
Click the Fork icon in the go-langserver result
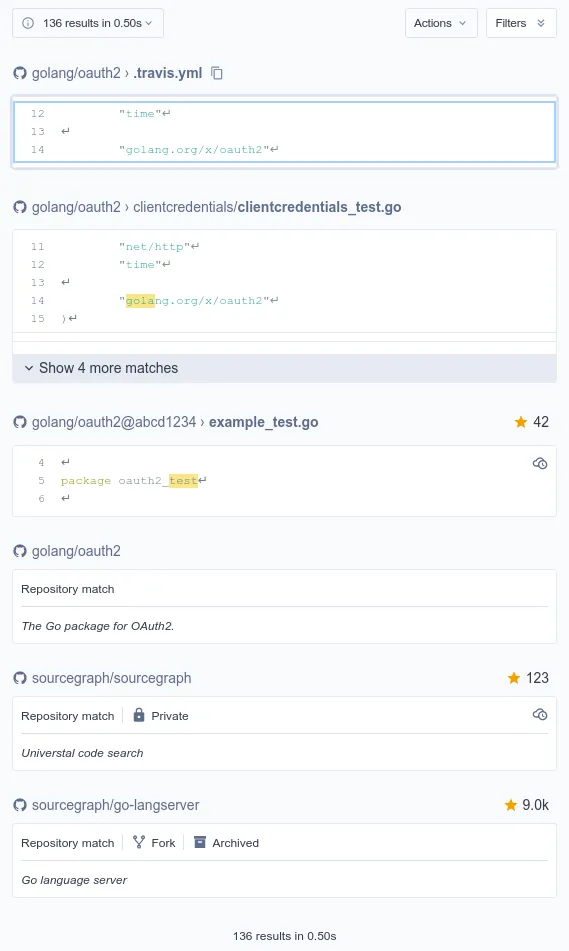point(139,842)
